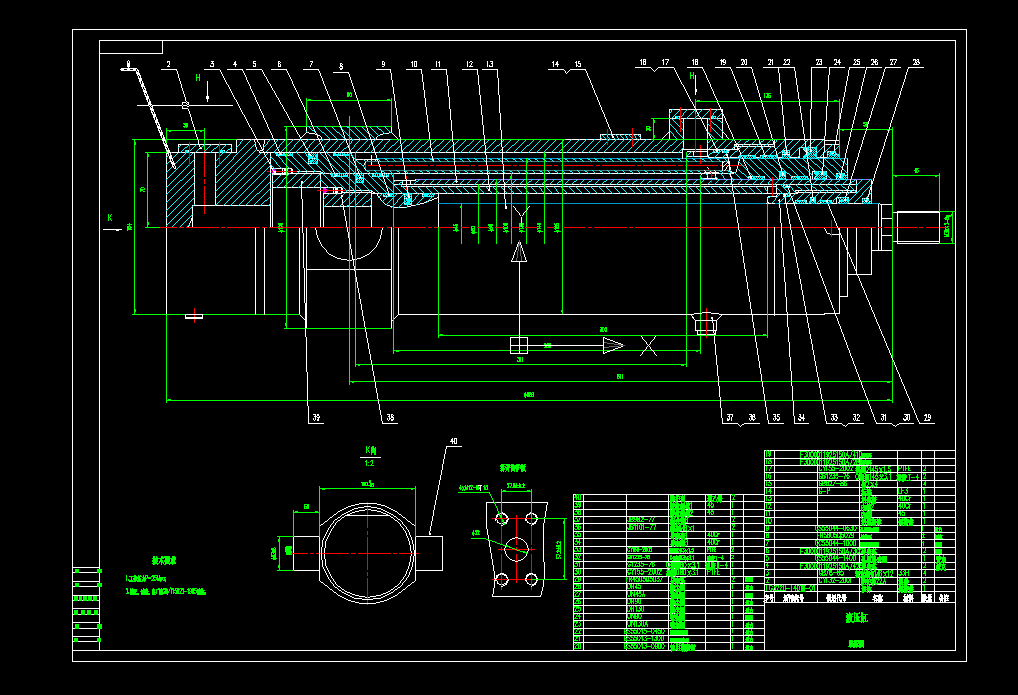Click the drawing title text in the title block
This screenshot has height=695, width=1018.
pos(858,618)
